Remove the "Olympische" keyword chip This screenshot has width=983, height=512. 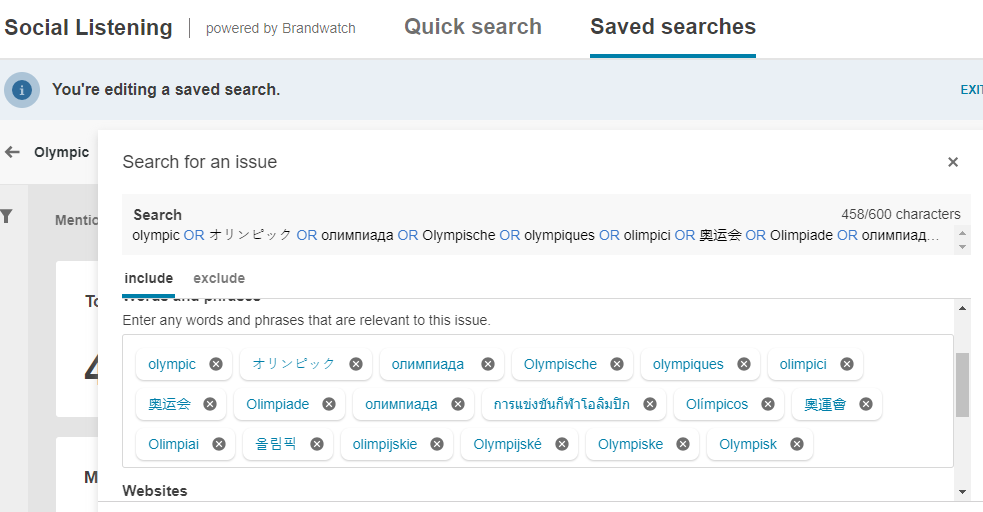click(x=617, y=364)
